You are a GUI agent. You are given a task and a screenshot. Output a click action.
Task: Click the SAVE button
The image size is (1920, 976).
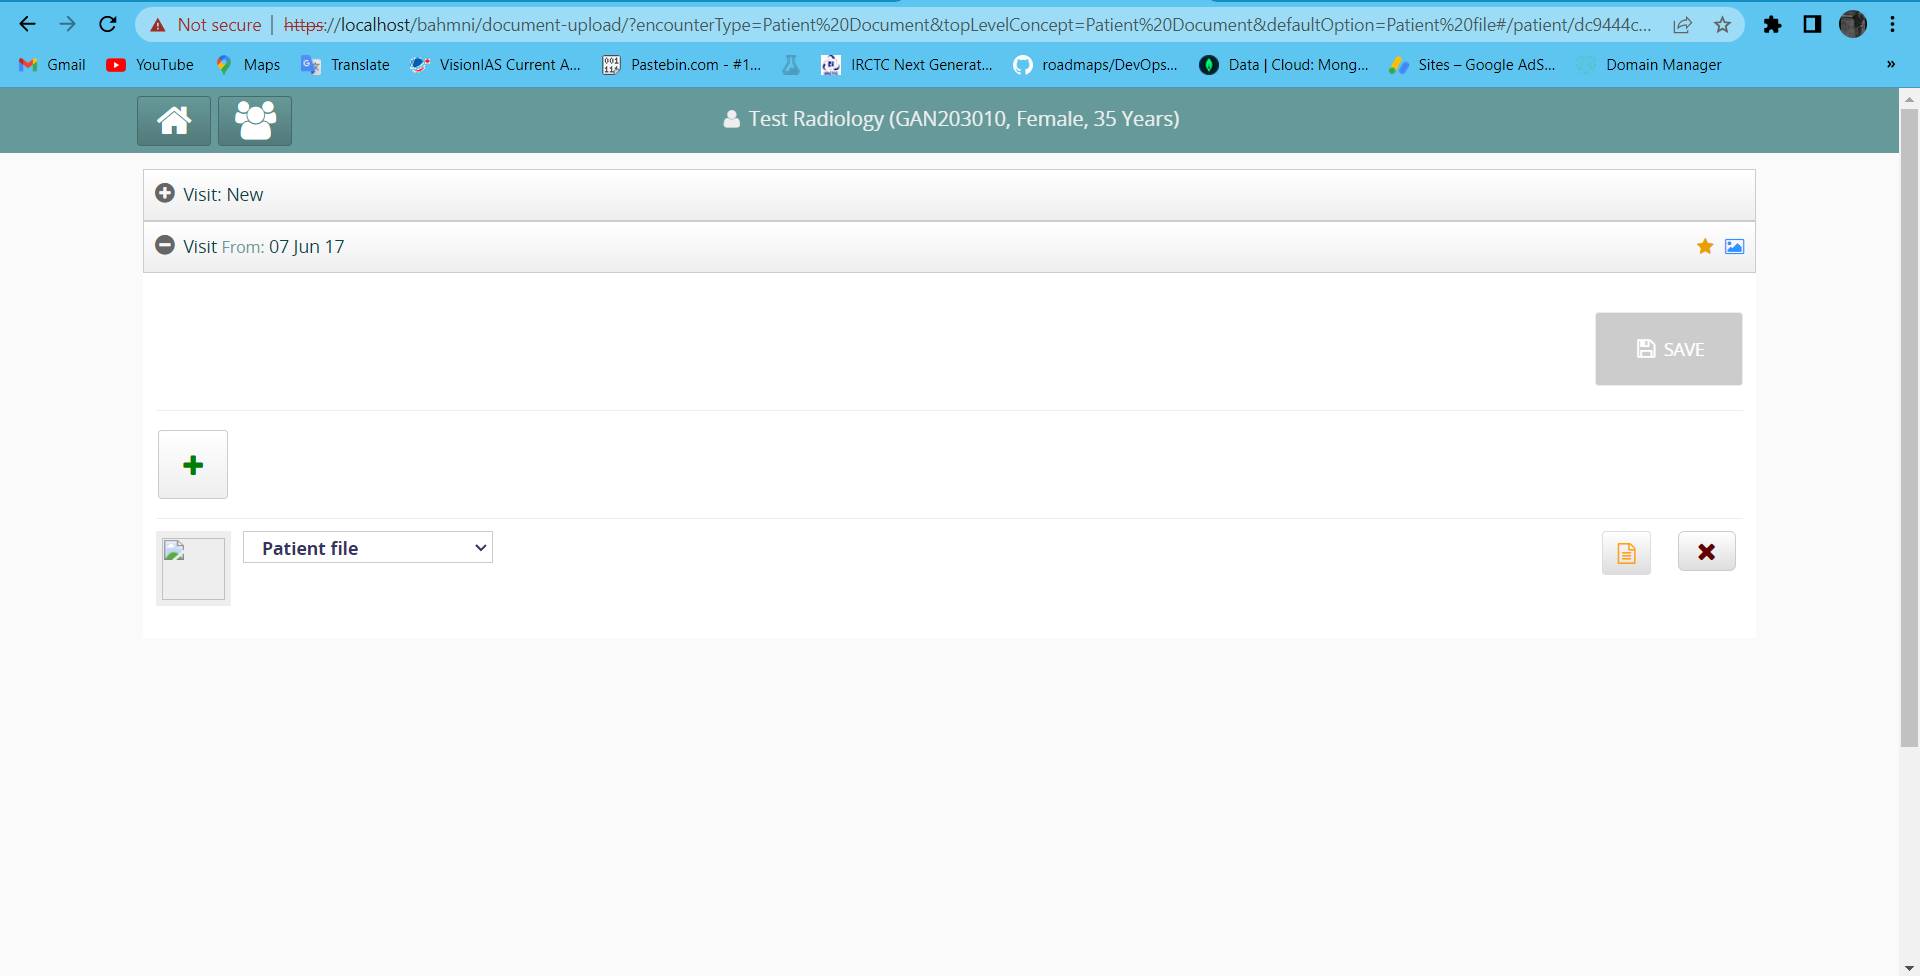[x=1668, y=349]
